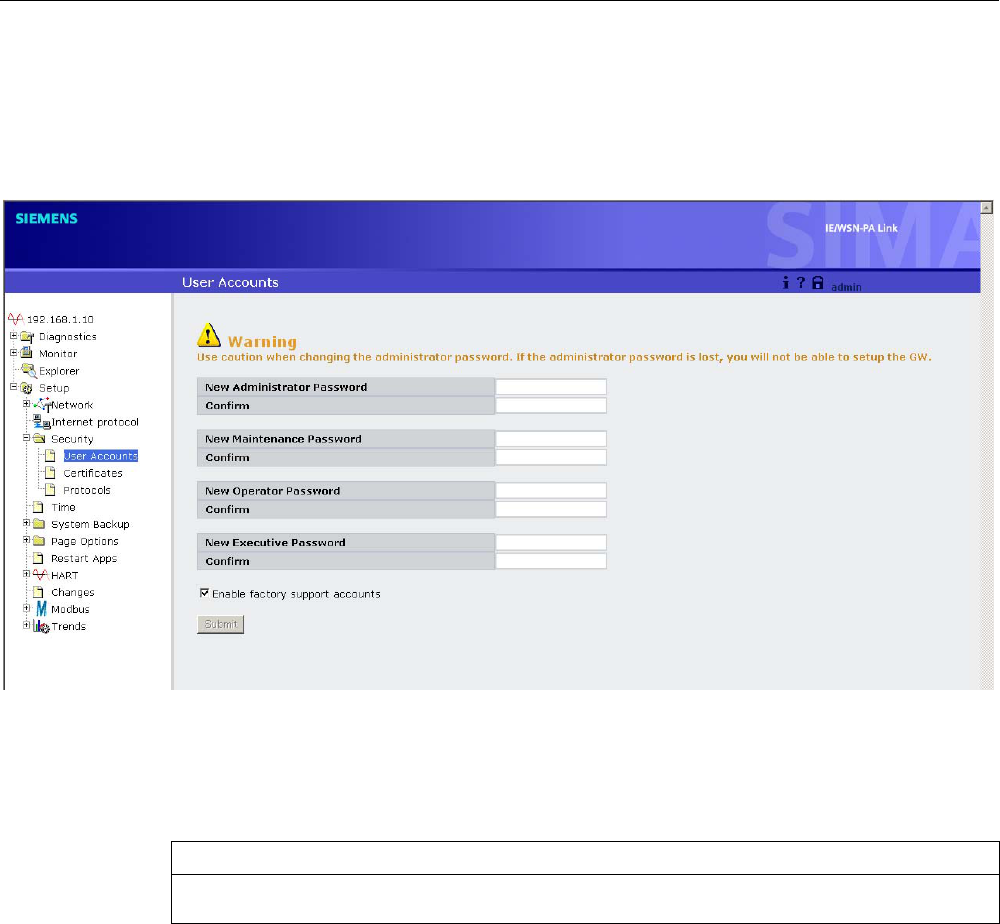Click the Security open-folder icon

[x=39, y=439]
